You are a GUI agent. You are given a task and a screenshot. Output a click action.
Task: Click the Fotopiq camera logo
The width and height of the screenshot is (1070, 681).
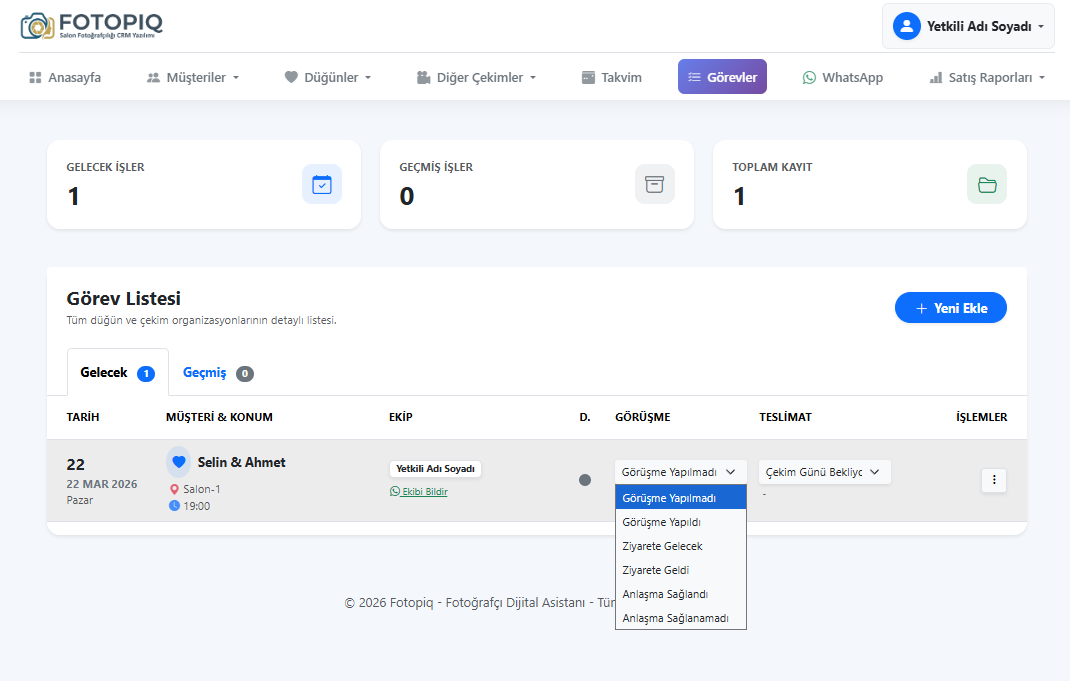38,26
